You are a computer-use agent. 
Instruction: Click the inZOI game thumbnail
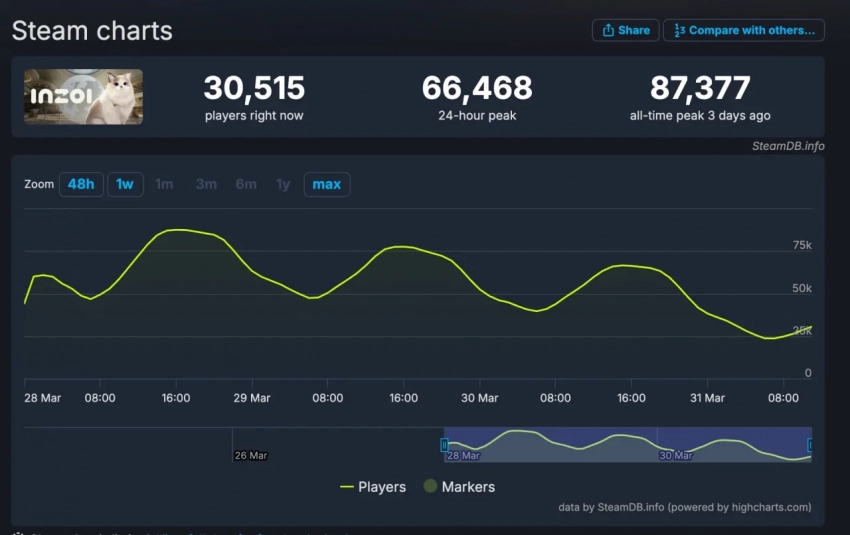pyautogui.click(x=83, y=97)
